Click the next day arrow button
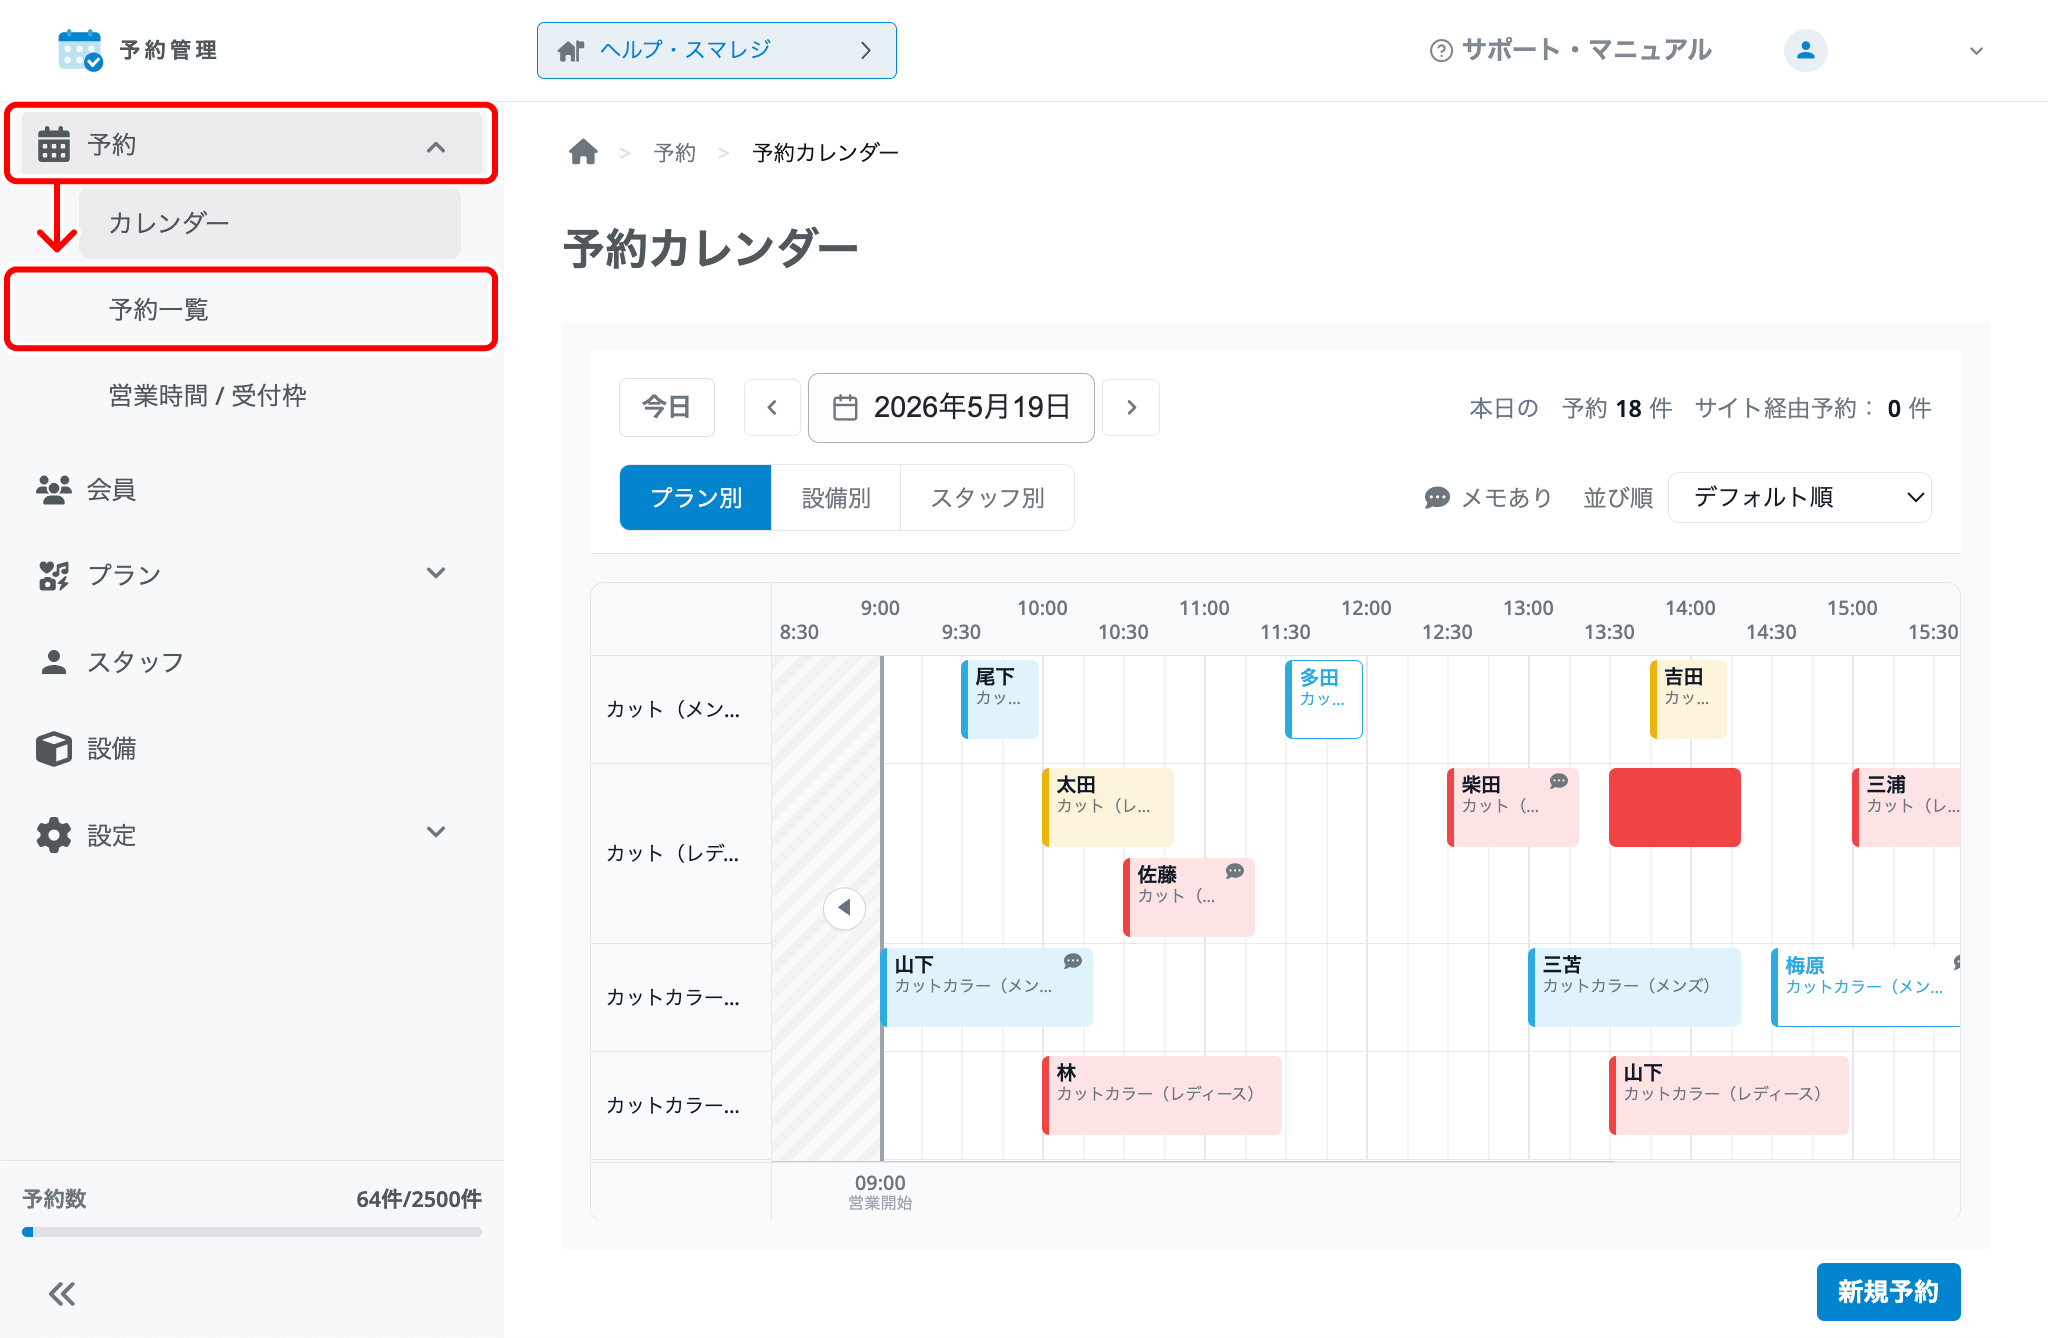This screenshot has height=1338, width=2048. (x=1131, y=407)
